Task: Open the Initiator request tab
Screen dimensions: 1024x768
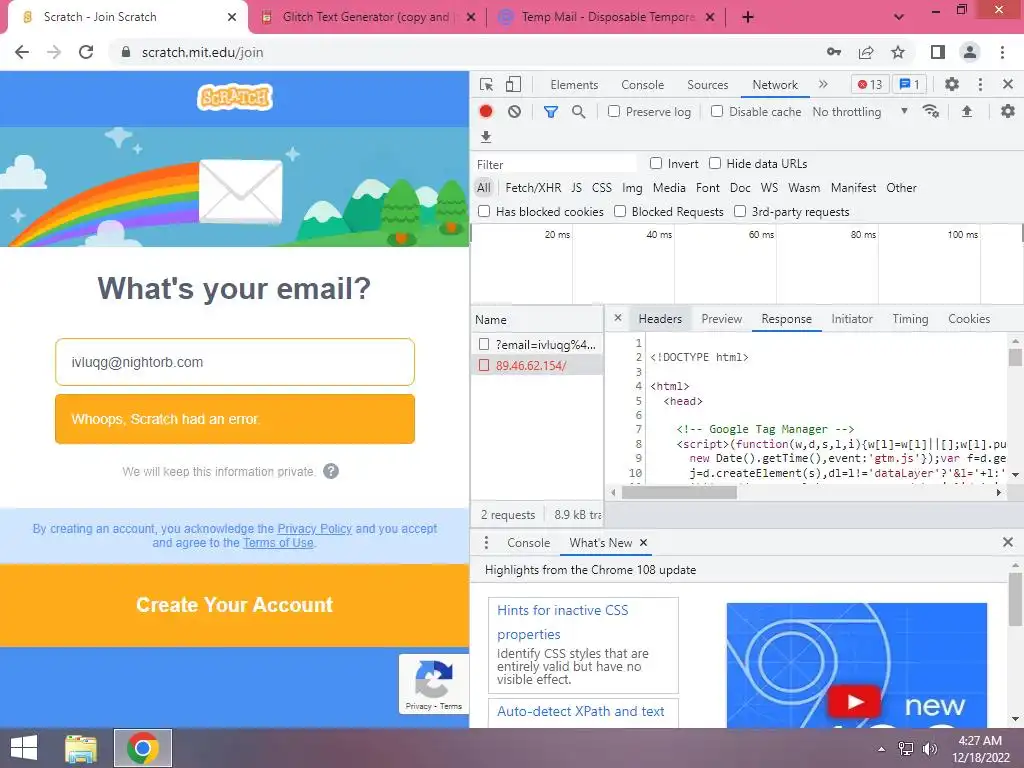Action: pyautogui.click(x=852, y=319)
